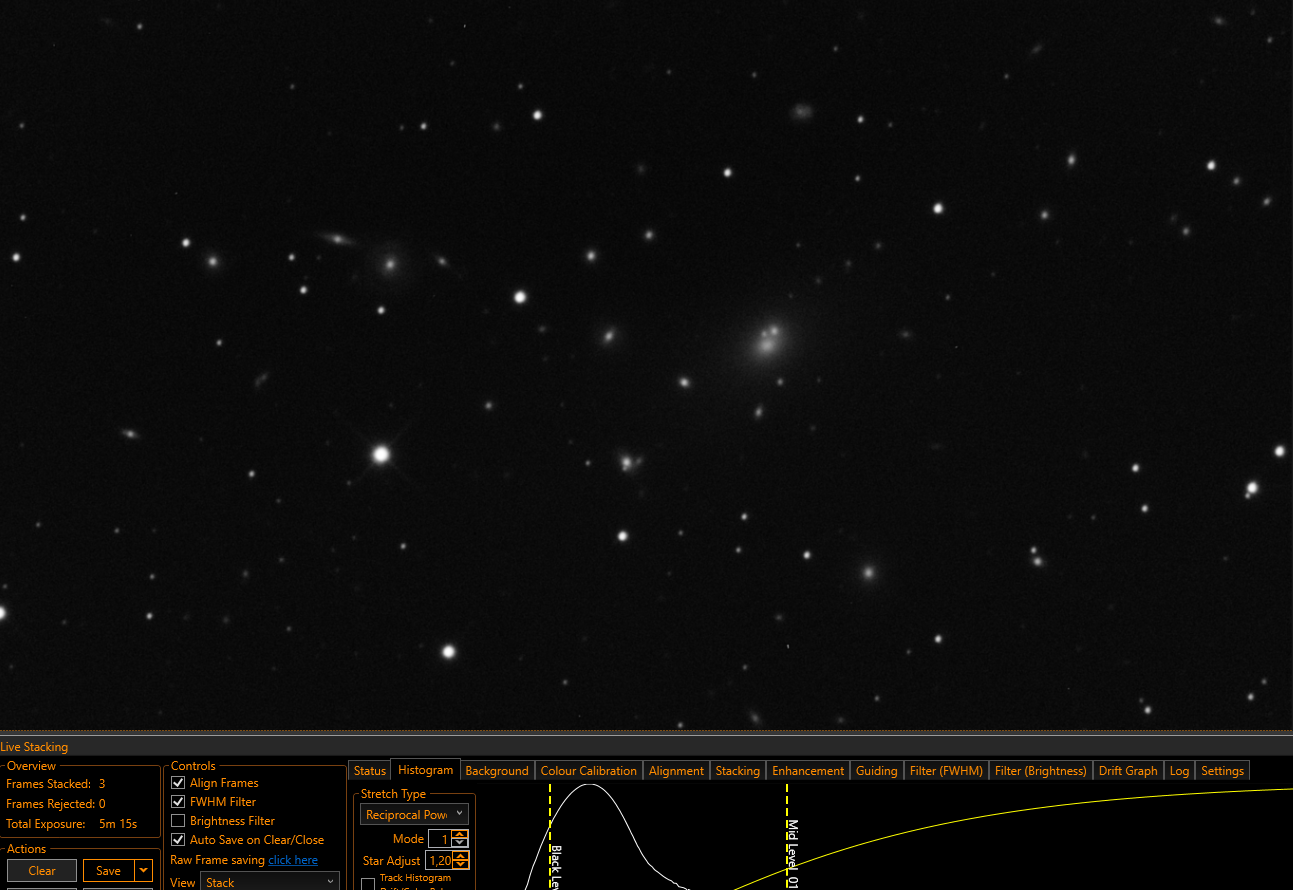Follow the Raw Frame saving 'click here' link
The image size is (1293, 890).
[293, 860]
